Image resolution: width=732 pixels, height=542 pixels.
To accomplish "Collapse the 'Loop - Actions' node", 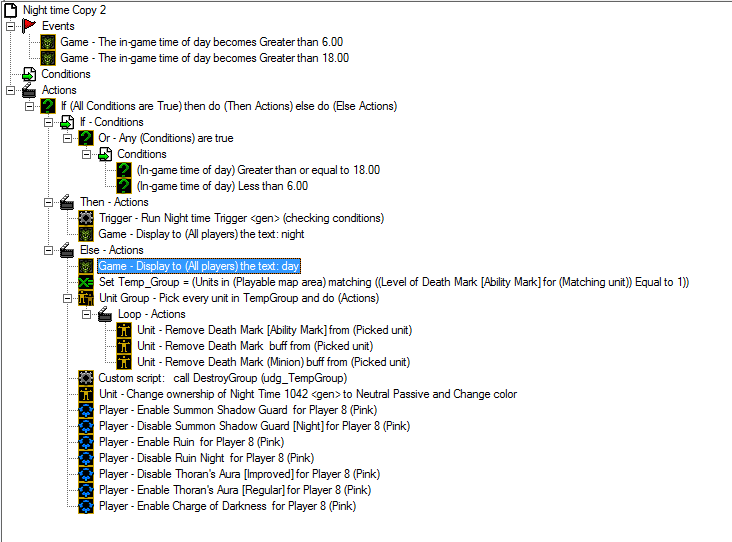I will [x=87, y=315].
